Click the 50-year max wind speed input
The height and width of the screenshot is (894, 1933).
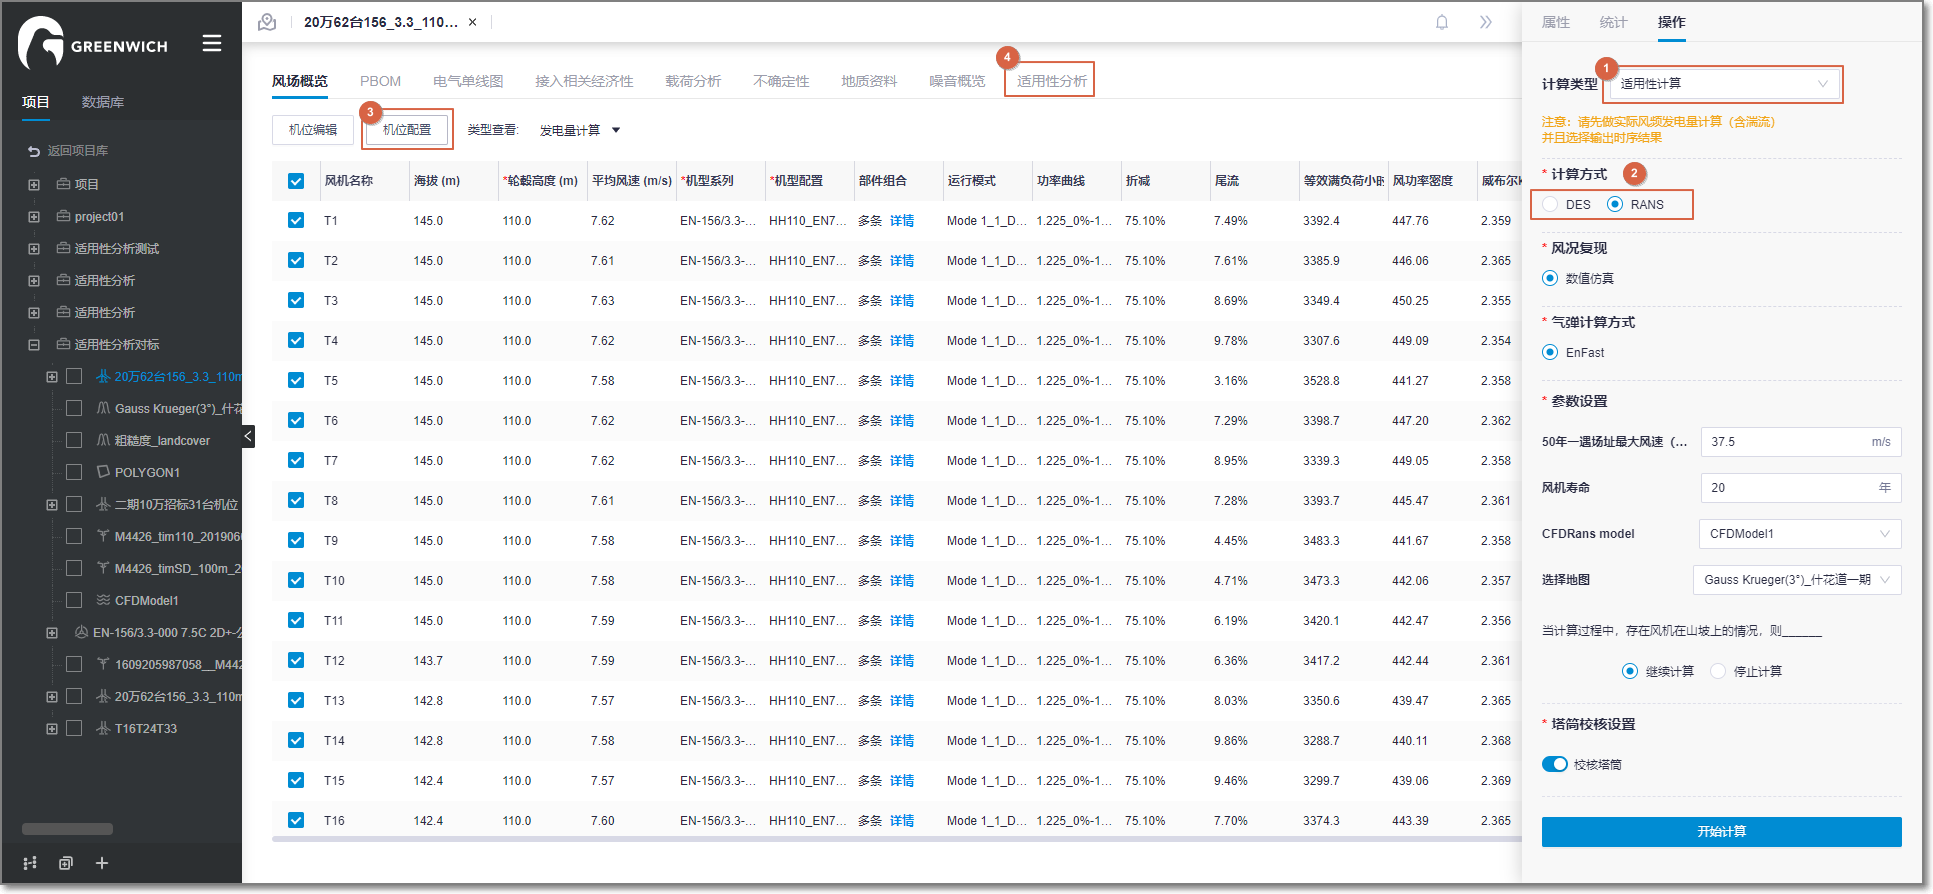pyautogui.click(x=1801, y=442)
